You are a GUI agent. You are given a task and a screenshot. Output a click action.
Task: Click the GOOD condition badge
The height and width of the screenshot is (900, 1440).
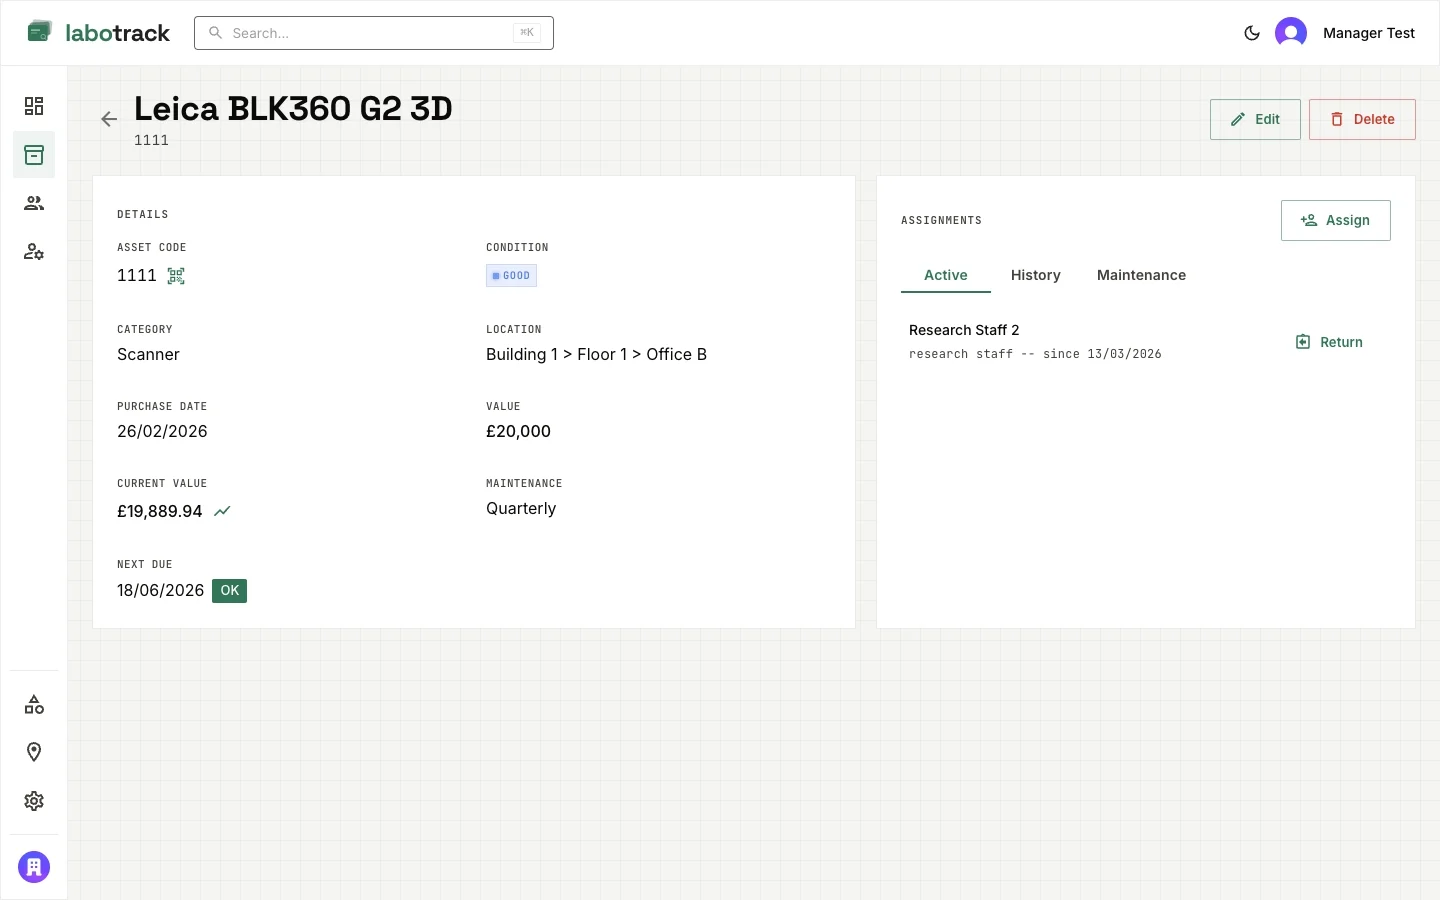pos(511,276)
